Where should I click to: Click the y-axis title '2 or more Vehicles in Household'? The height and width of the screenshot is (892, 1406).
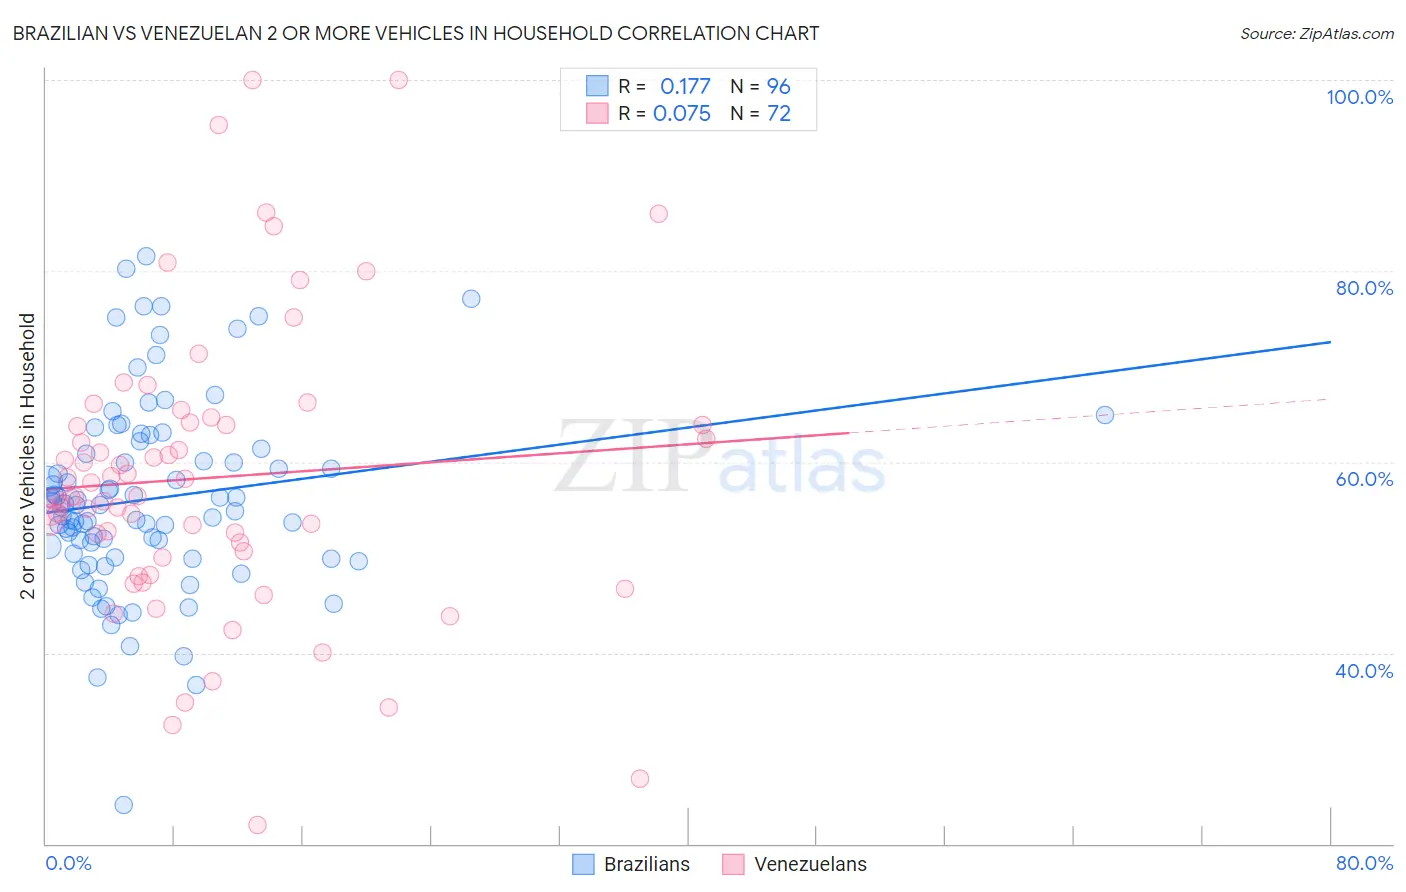point(28,456)
